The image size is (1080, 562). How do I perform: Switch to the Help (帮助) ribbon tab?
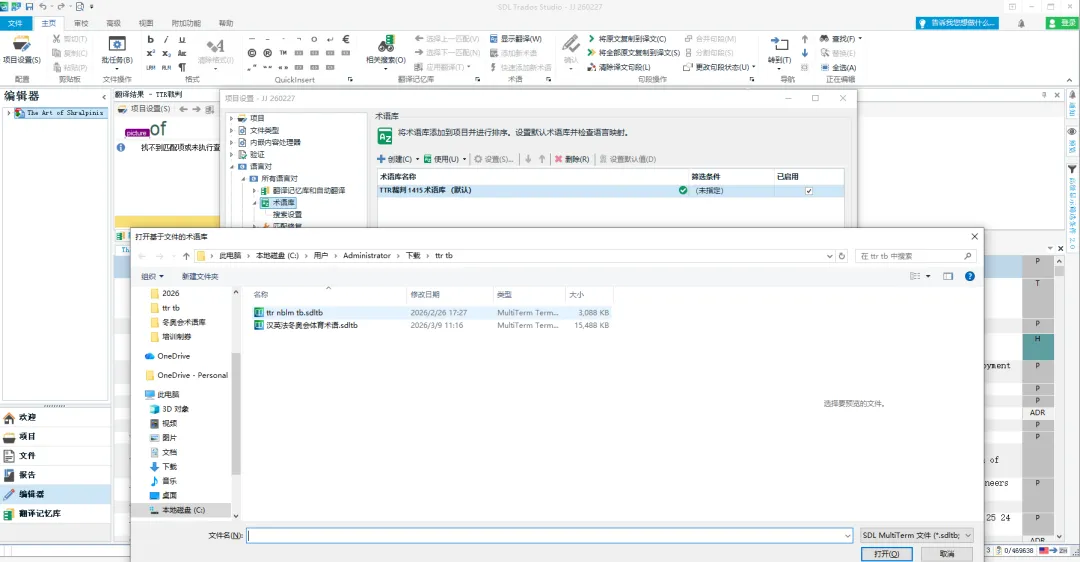click(x=226, y=23)
